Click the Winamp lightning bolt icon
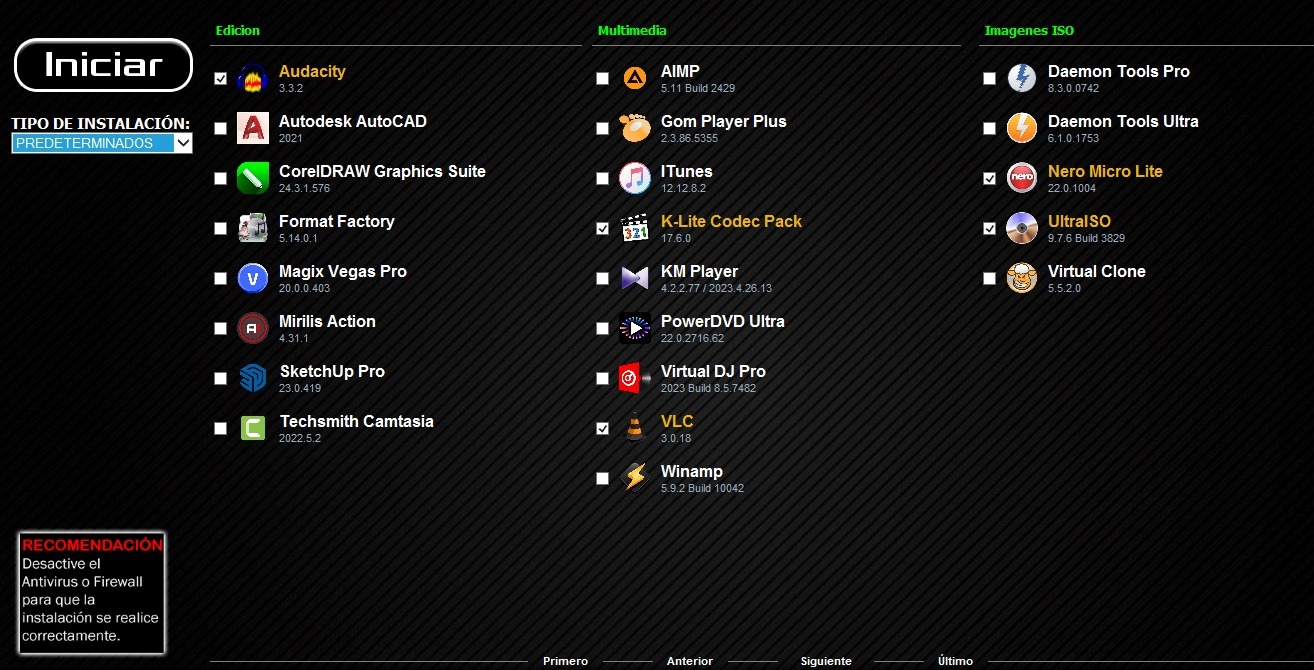The width and height of the screenshot is (1314, 670). pyautogui.click(x=635, y=479)
